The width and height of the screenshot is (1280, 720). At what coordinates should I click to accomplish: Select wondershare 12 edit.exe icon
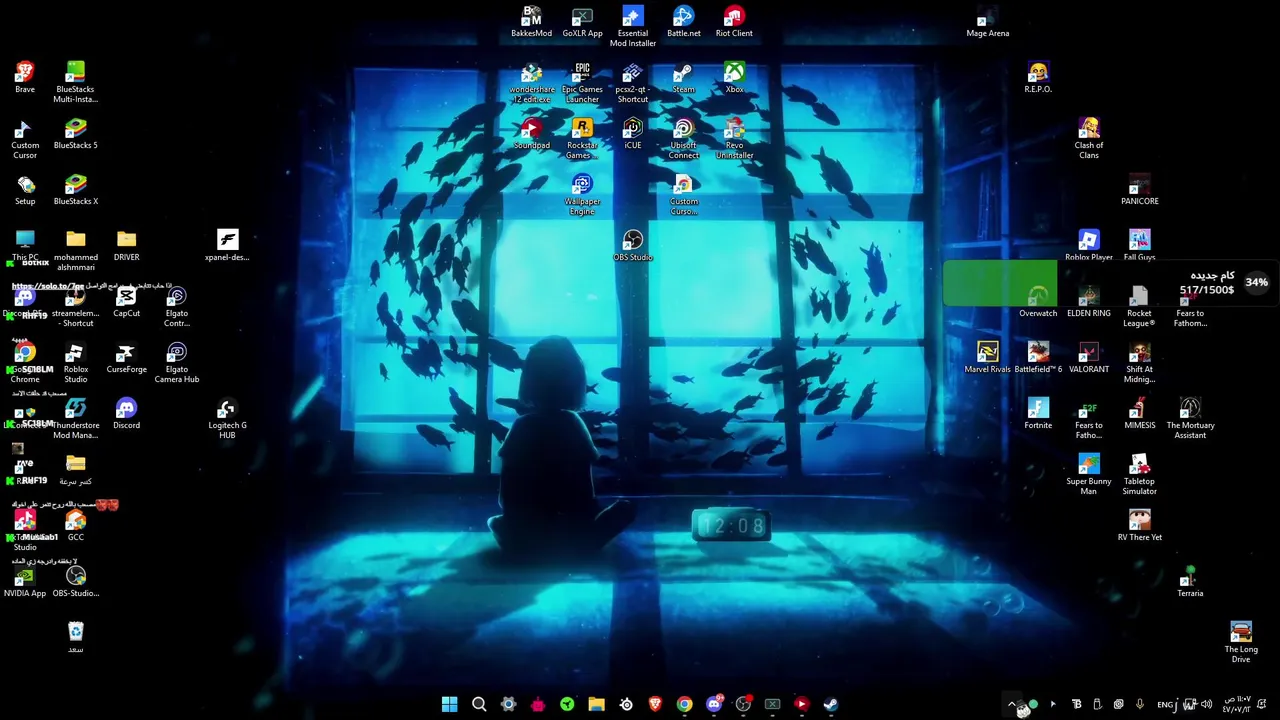(531, 83)
